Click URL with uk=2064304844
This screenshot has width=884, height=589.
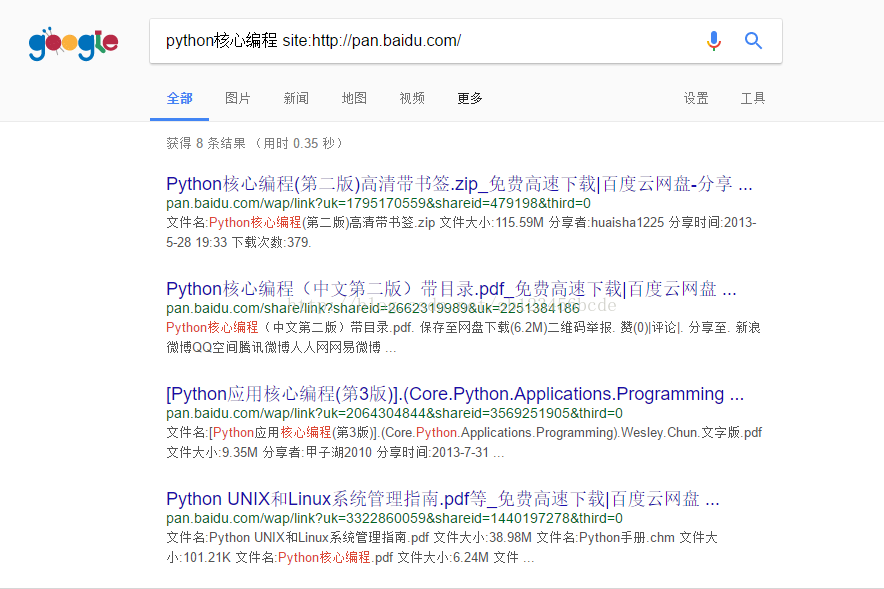394,413
